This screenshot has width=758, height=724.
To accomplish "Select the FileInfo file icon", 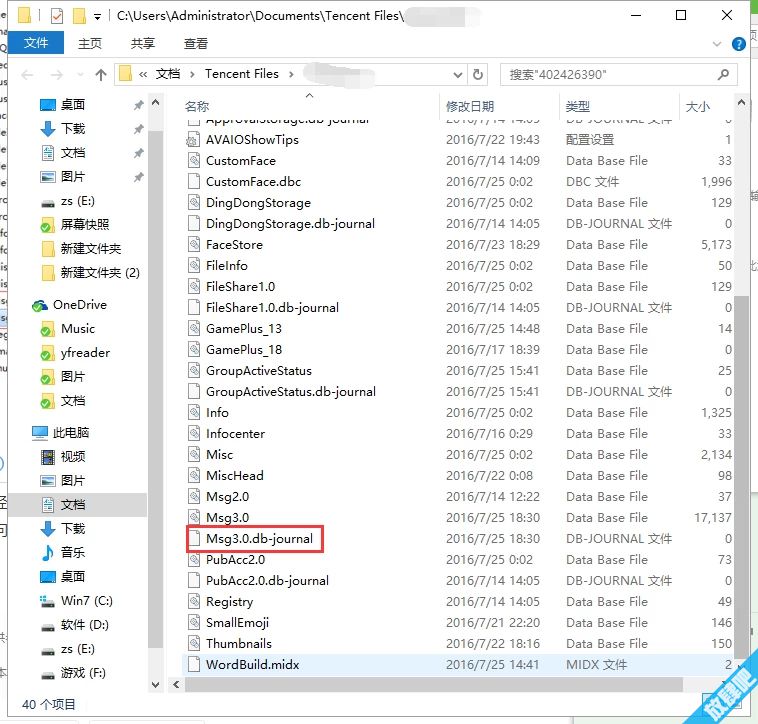I will [193, 266].
